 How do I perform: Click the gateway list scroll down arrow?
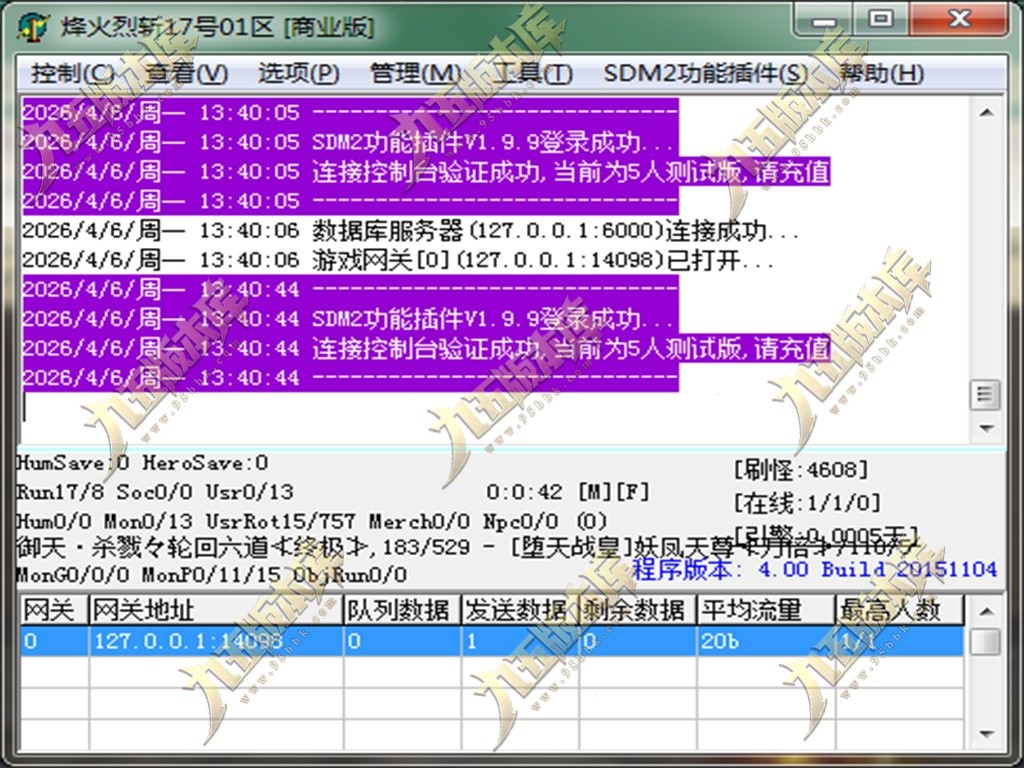click(x=985, y=735)
